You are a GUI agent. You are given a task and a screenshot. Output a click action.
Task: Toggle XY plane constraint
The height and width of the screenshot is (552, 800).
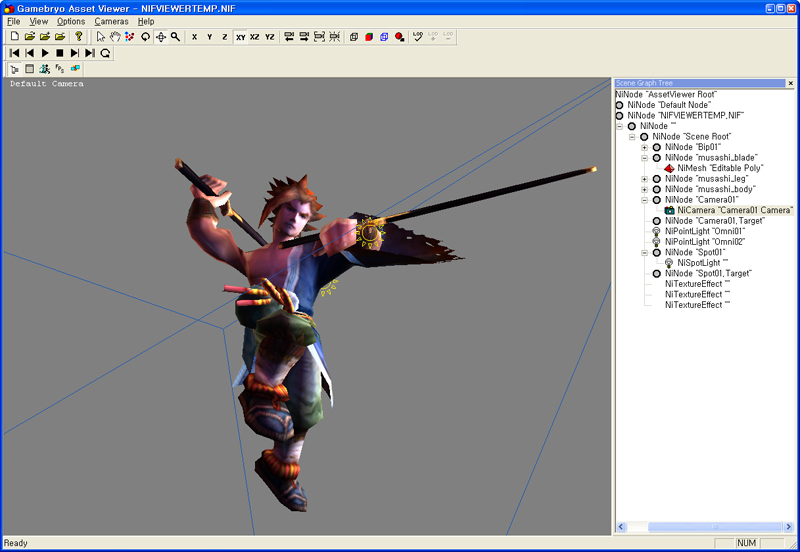click(x=240, y=37)
